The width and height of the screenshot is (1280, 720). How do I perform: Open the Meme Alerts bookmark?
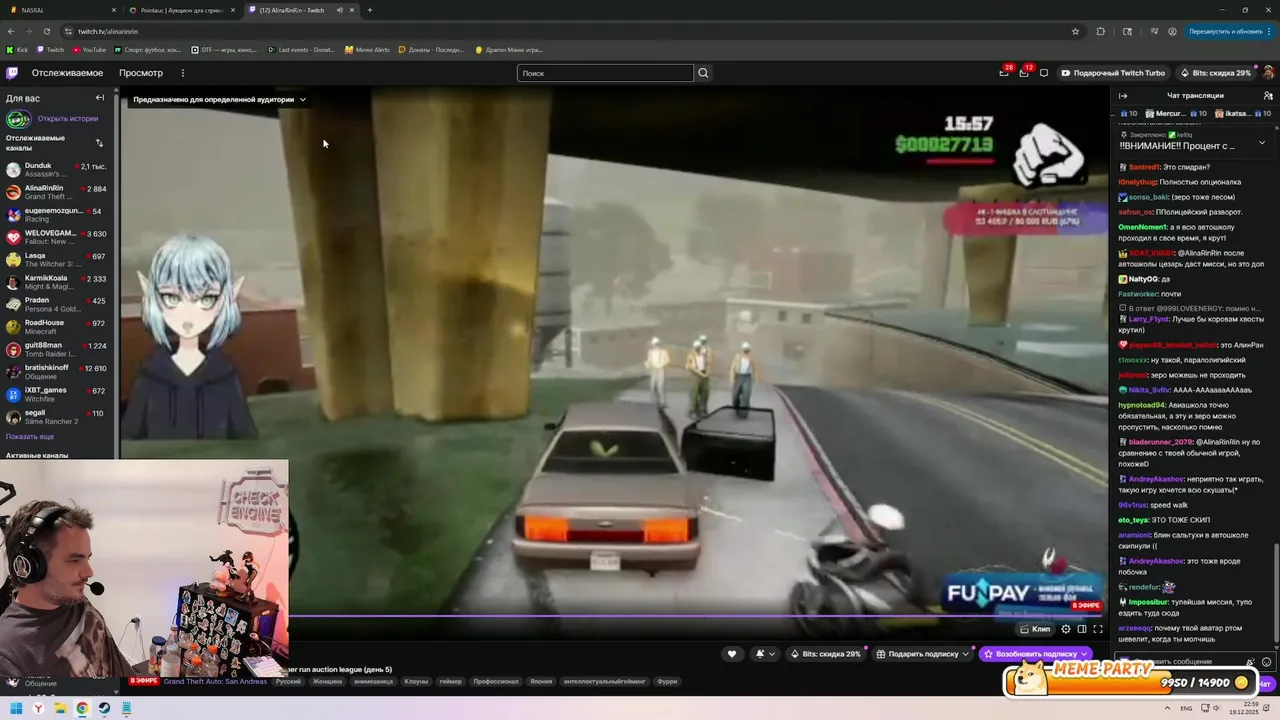click(367, 50)
